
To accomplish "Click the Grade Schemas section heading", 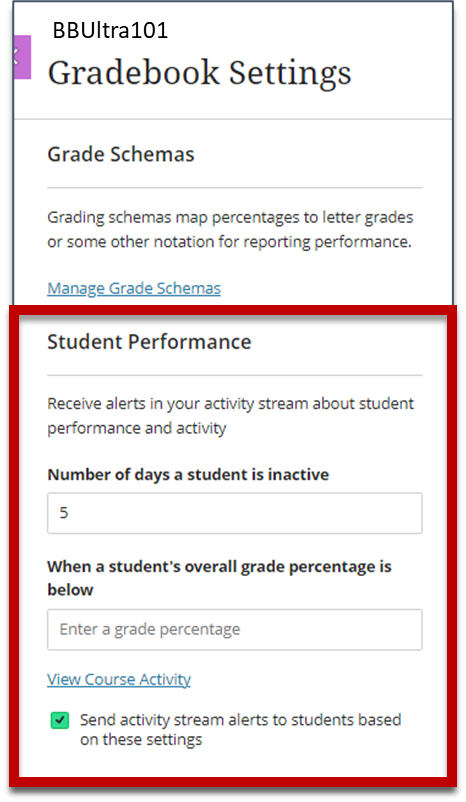I will [x=121, y=154].
